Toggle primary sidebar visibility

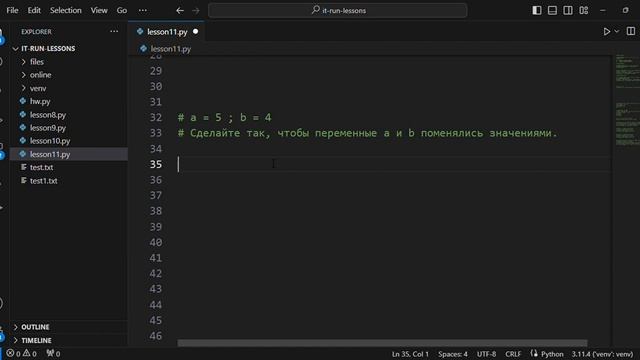point(537,10)
